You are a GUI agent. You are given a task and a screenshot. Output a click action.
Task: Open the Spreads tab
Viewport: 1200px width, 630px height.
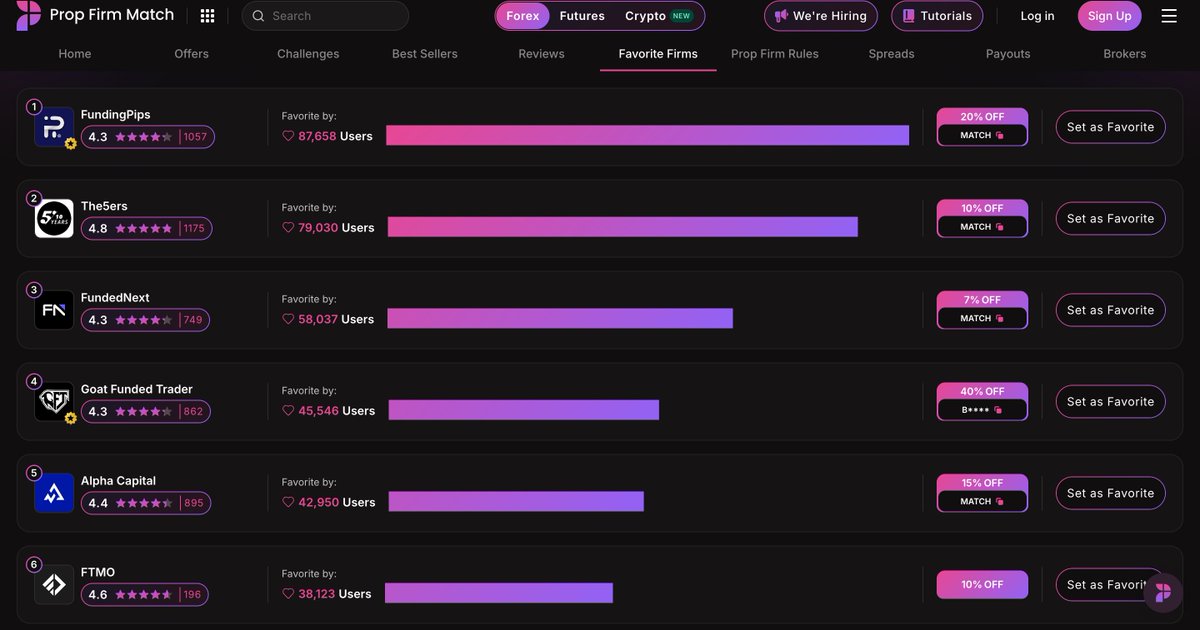[891, 54]
